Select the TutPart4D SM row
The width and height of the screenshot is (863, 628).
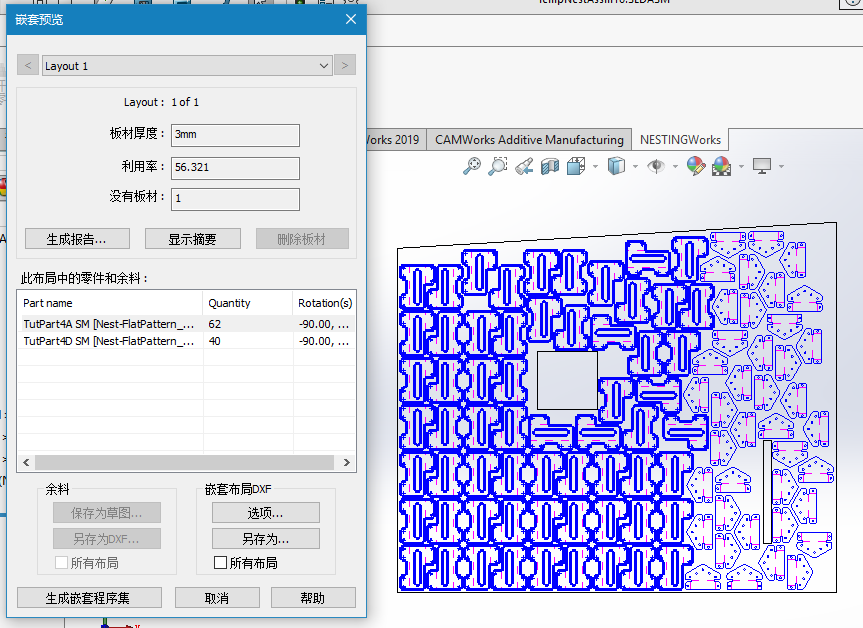click(187, 341)
